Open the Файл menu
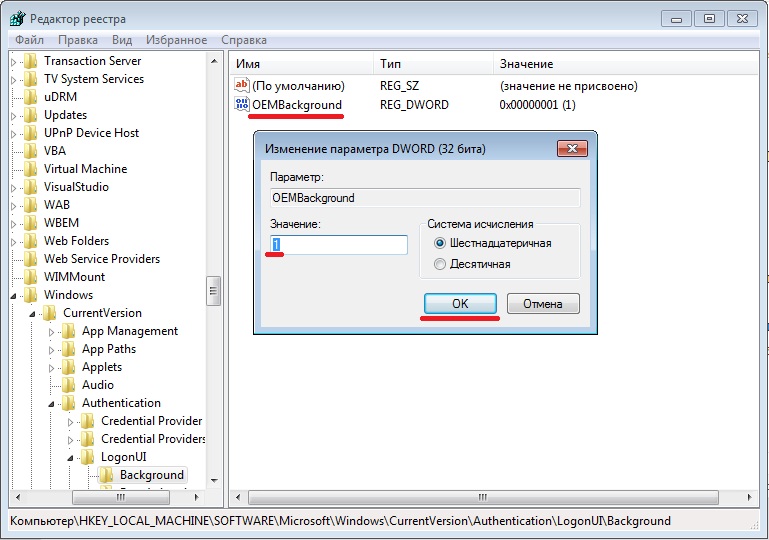 click(29, 40)
